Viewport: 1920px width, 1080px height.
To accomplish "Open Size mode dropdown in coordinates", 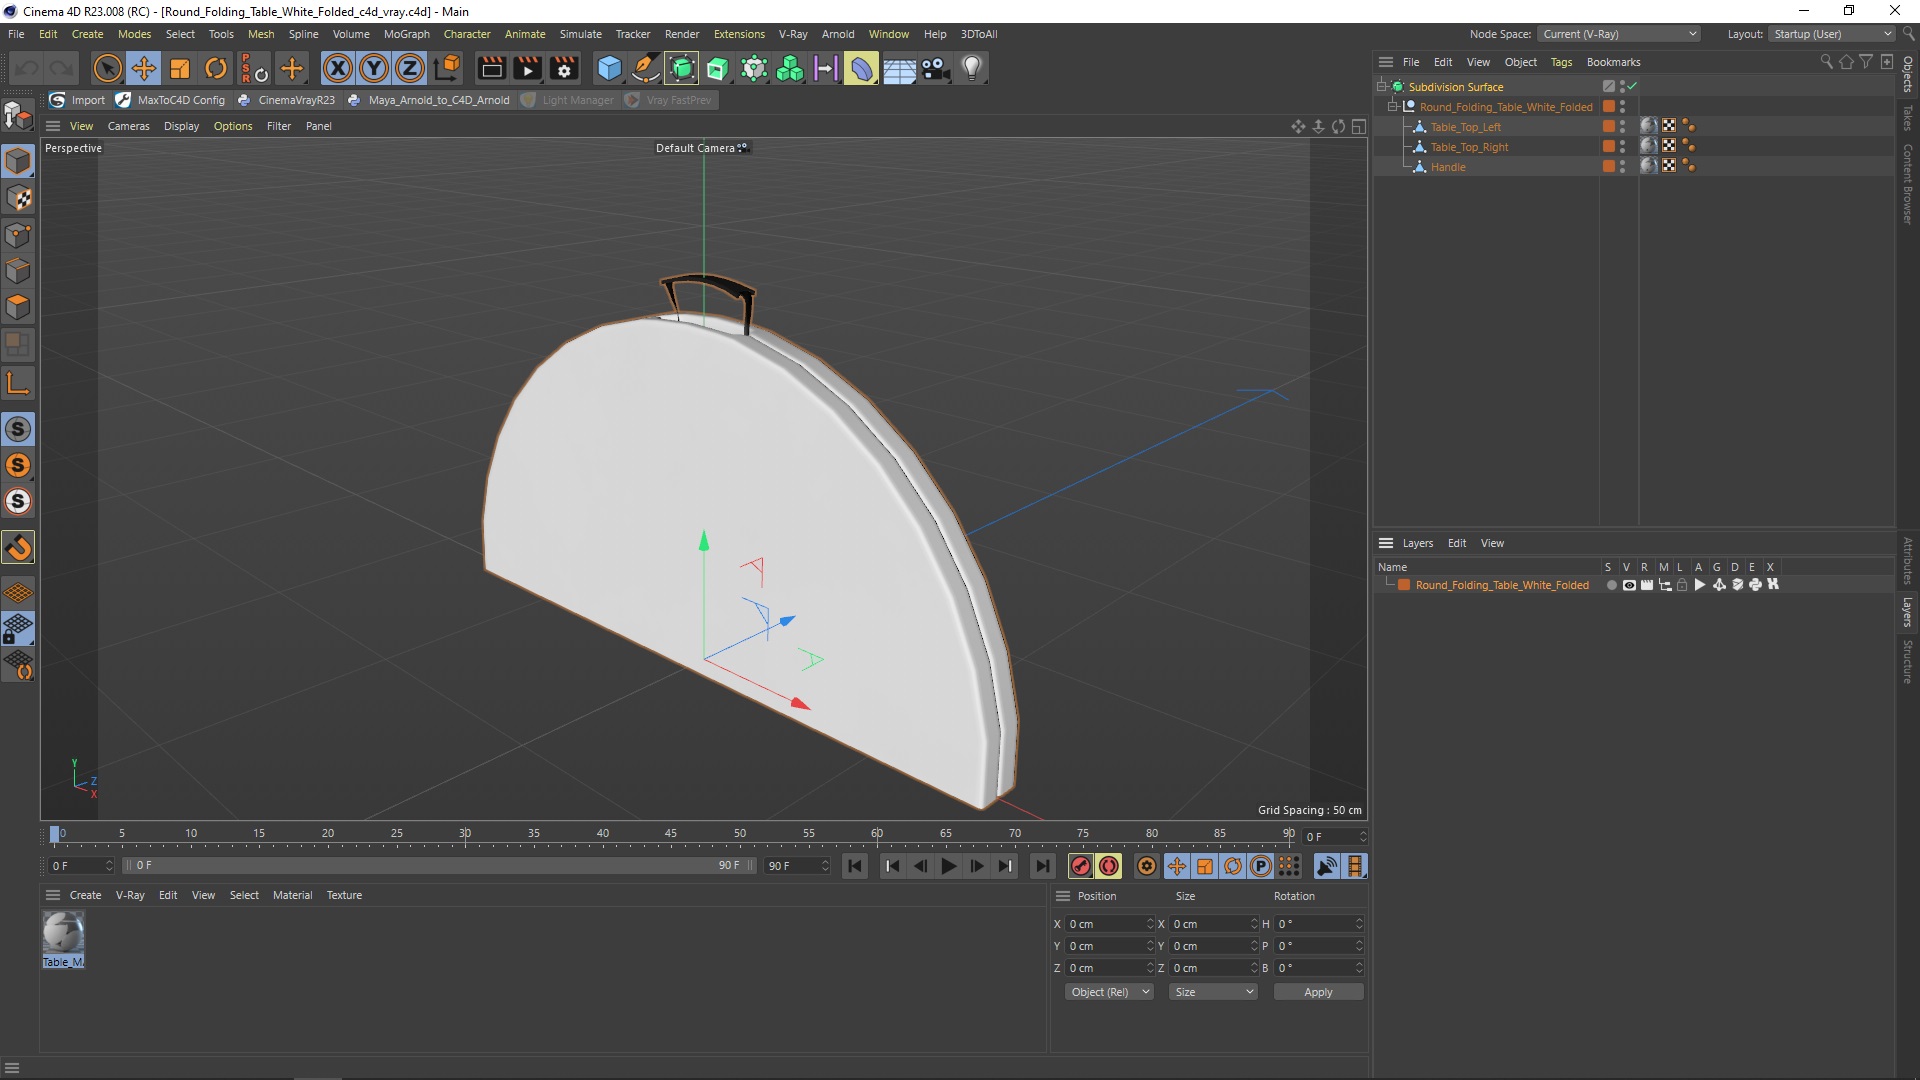I will pyautogui.click(x=1213, y=992).
